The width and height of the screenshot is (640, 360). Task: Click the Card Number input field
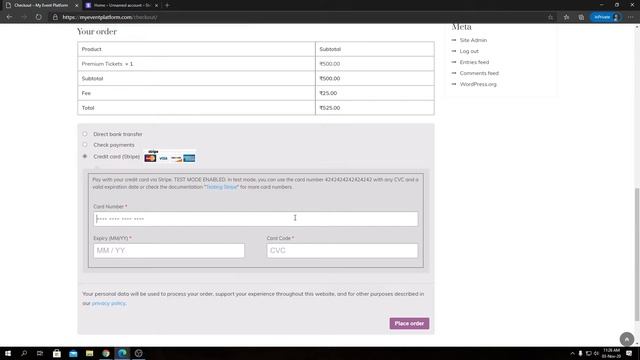coord(256,219)
